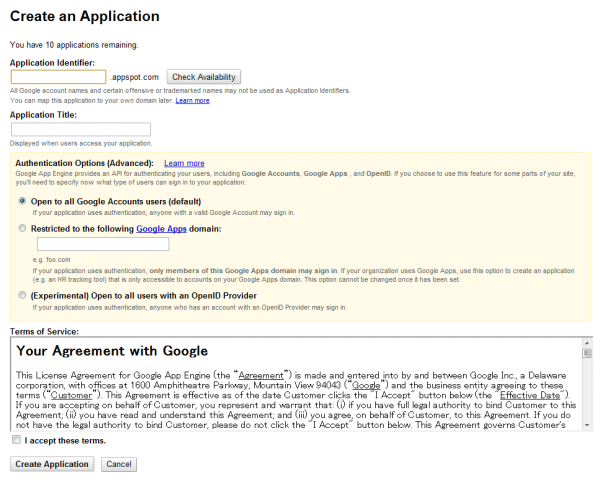Image resolution: width=600 pixels, height=480 pixels.
Task: Select Experimental OpenID Provider radio option
Action: (x=23, y=296)
